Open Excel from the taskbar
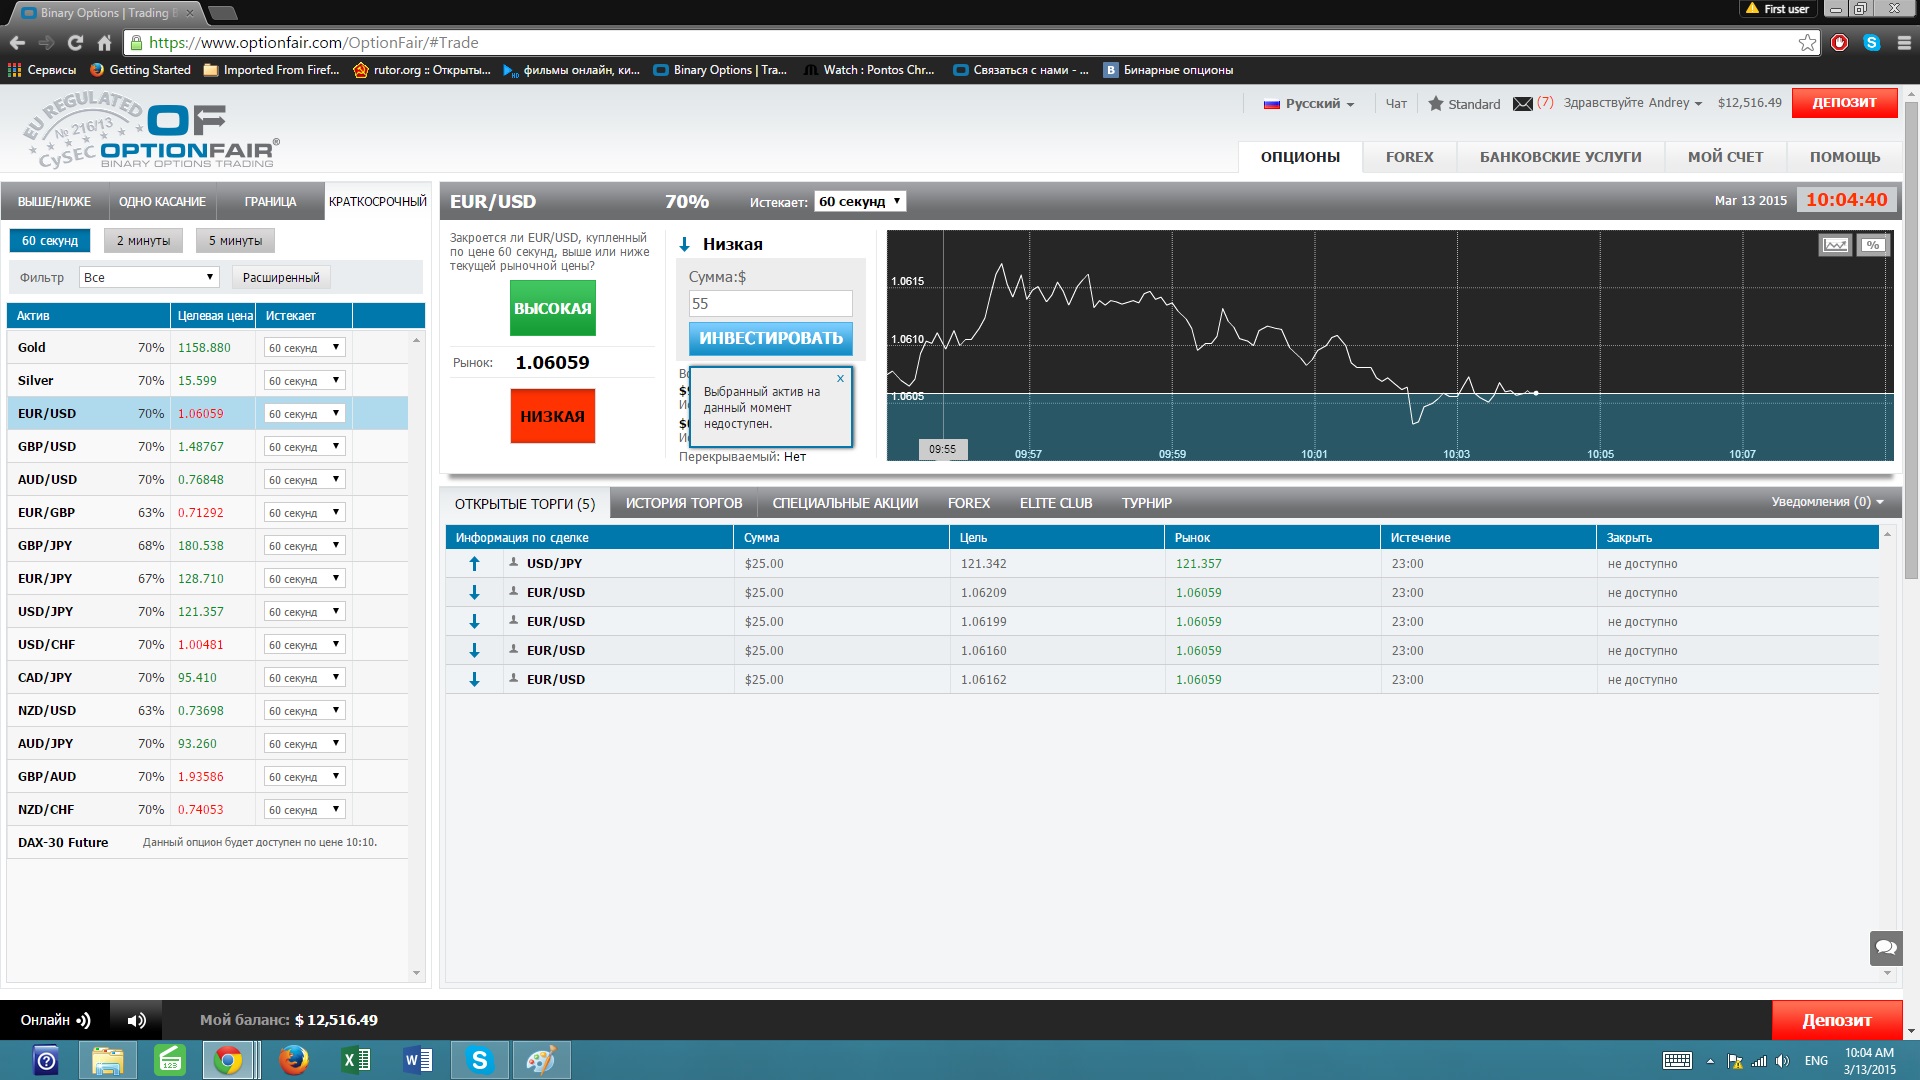The height and width of the screenshot is (1080, 1920). [x=356, y=1060]
